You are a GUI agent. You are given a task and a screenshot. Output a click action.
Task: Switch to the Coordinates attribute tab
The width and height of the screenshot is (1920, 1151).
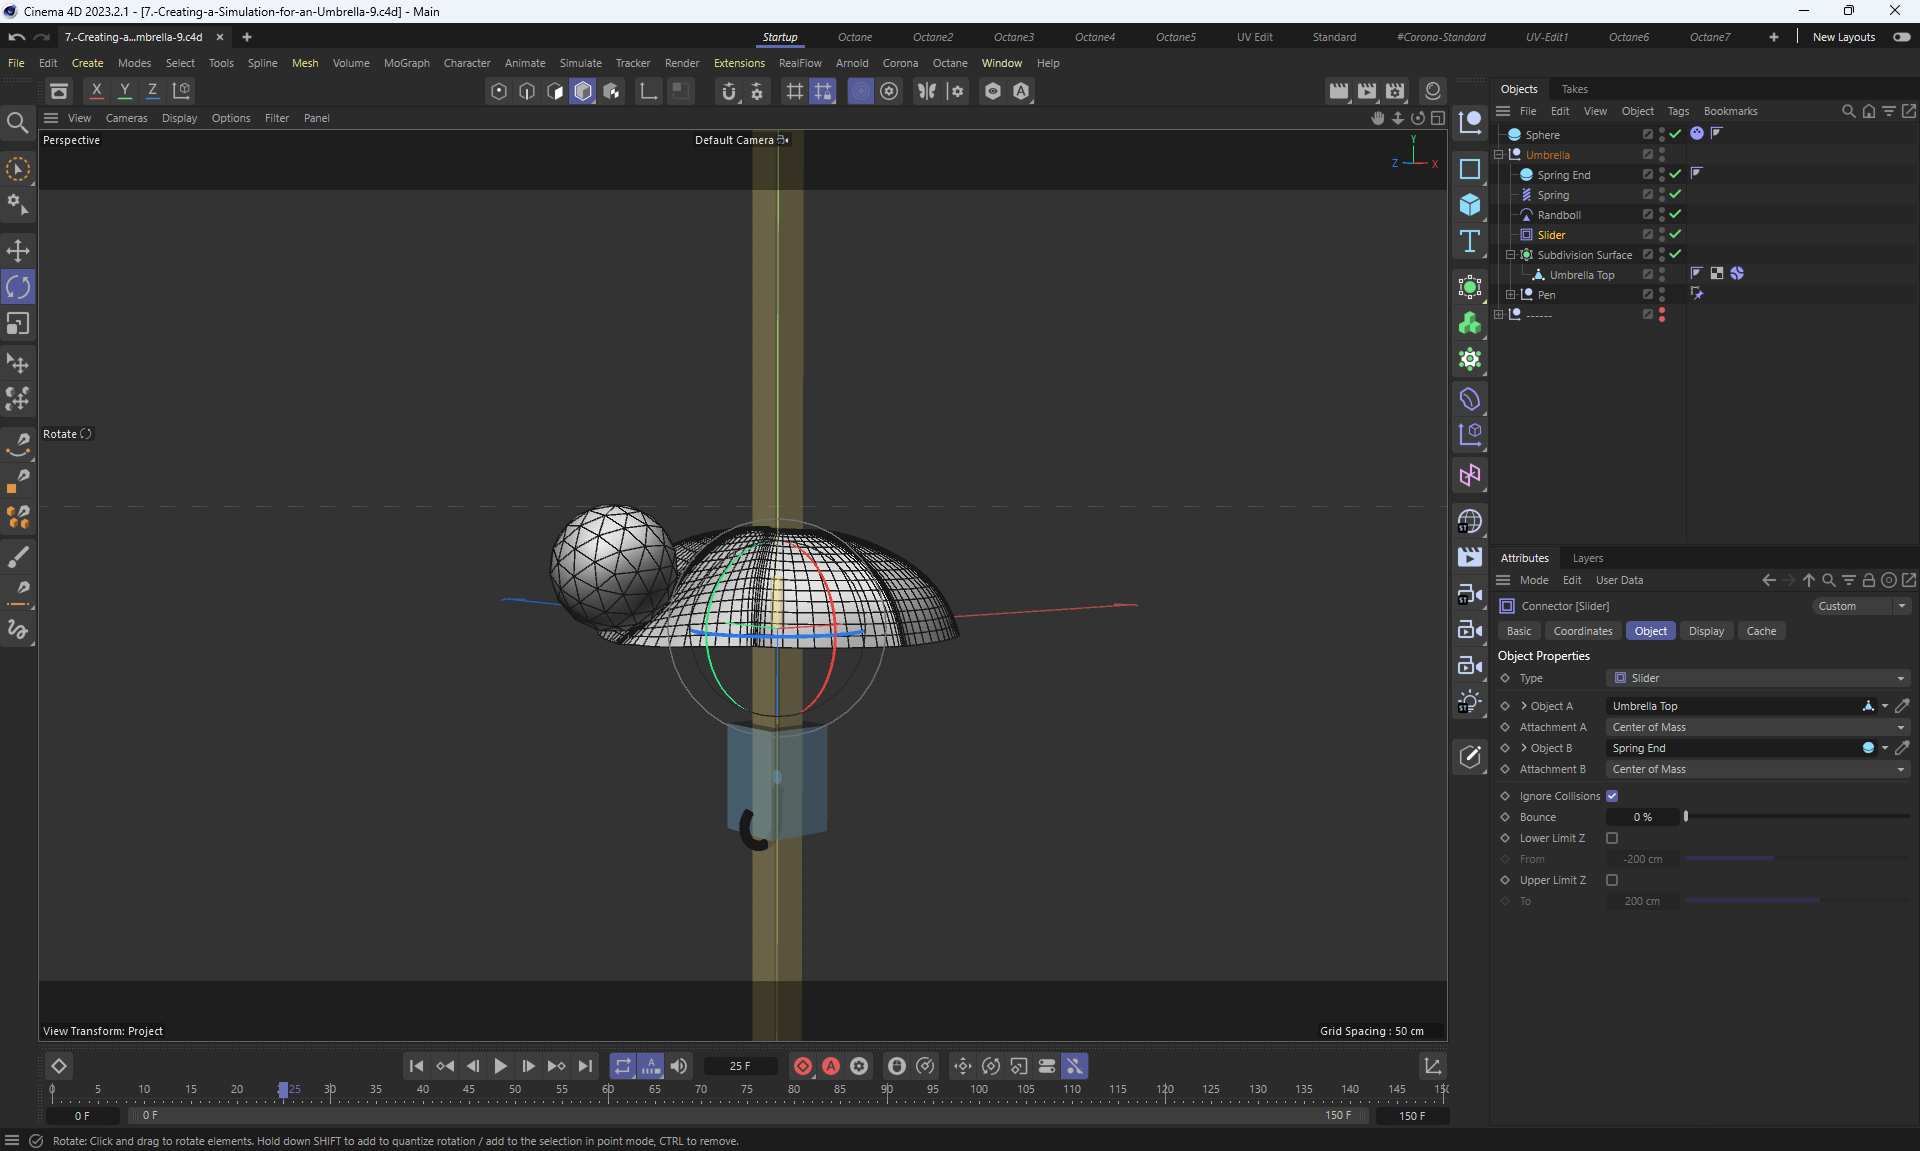coord(1582,631)
